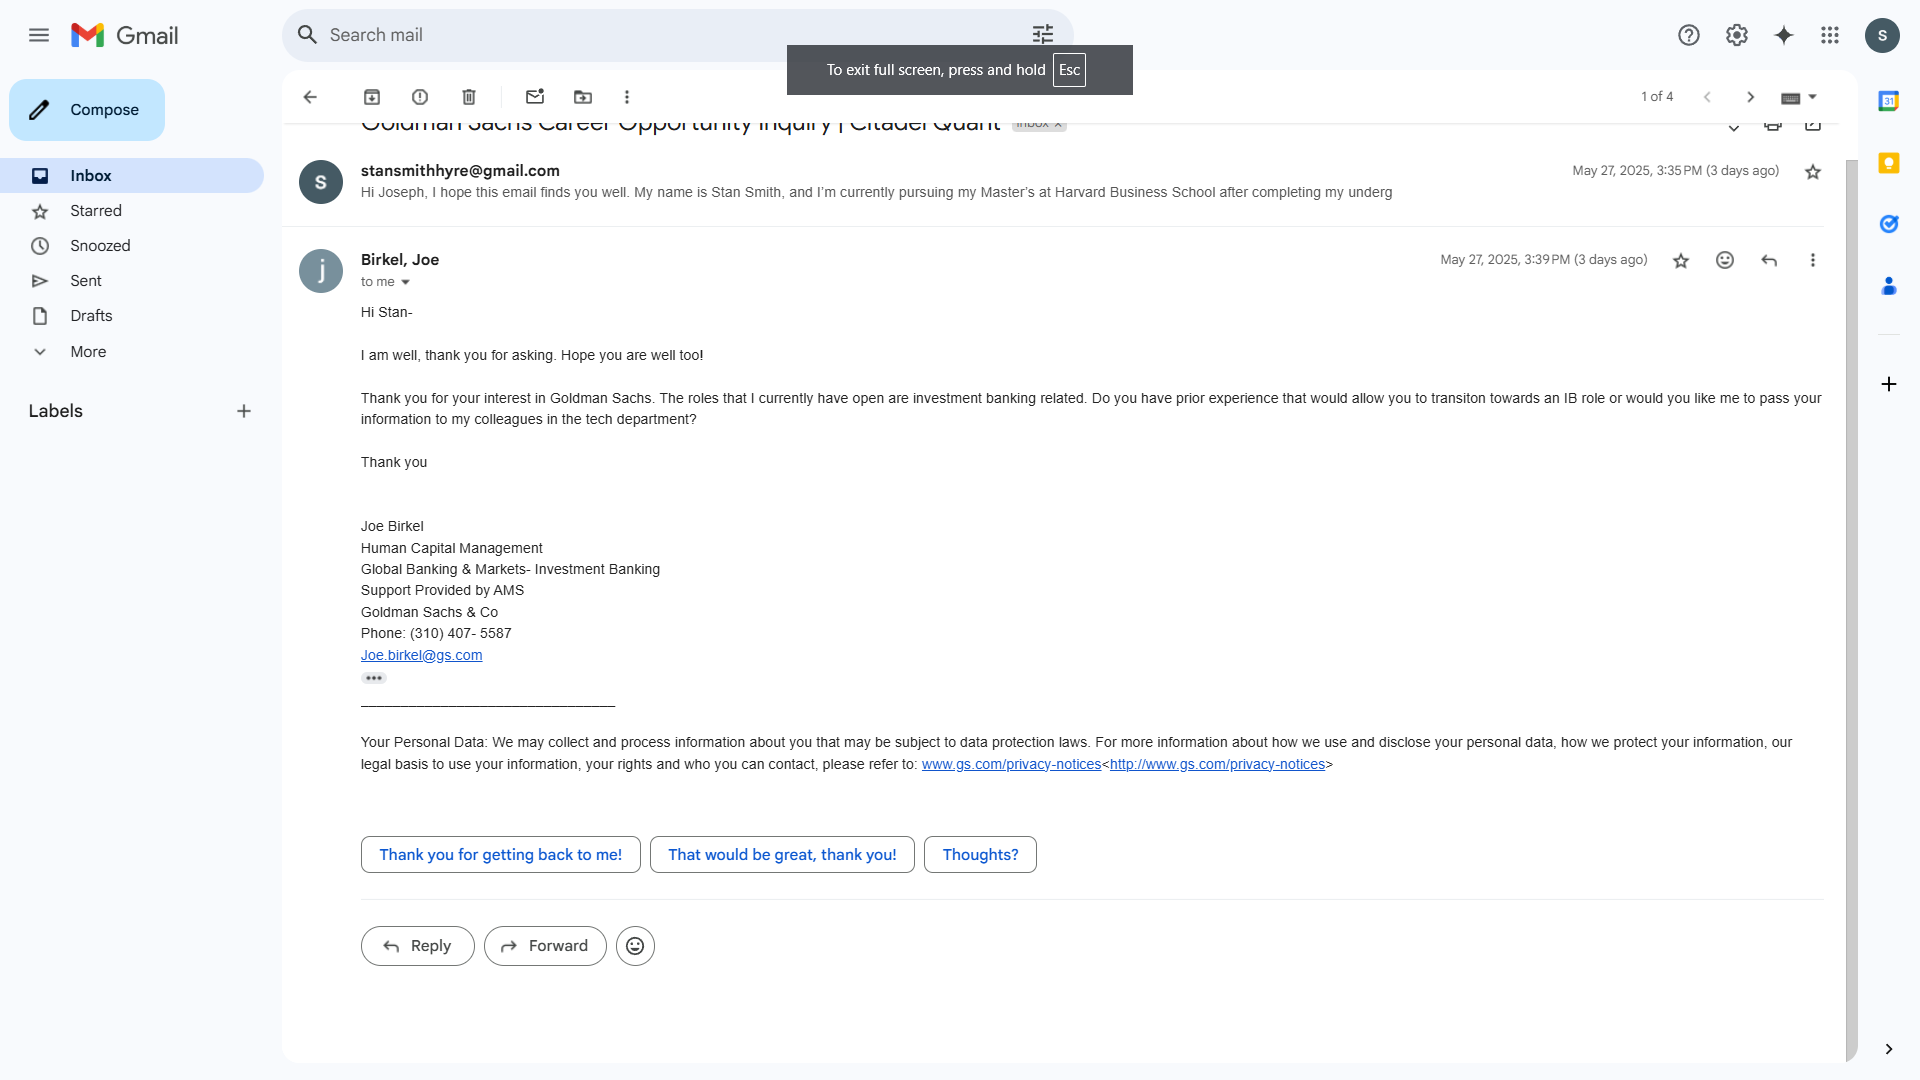Go to older conversation arrow
Image resolution: width=1920 pixels, height=1080 pixels.
(x=1750, y=97)
